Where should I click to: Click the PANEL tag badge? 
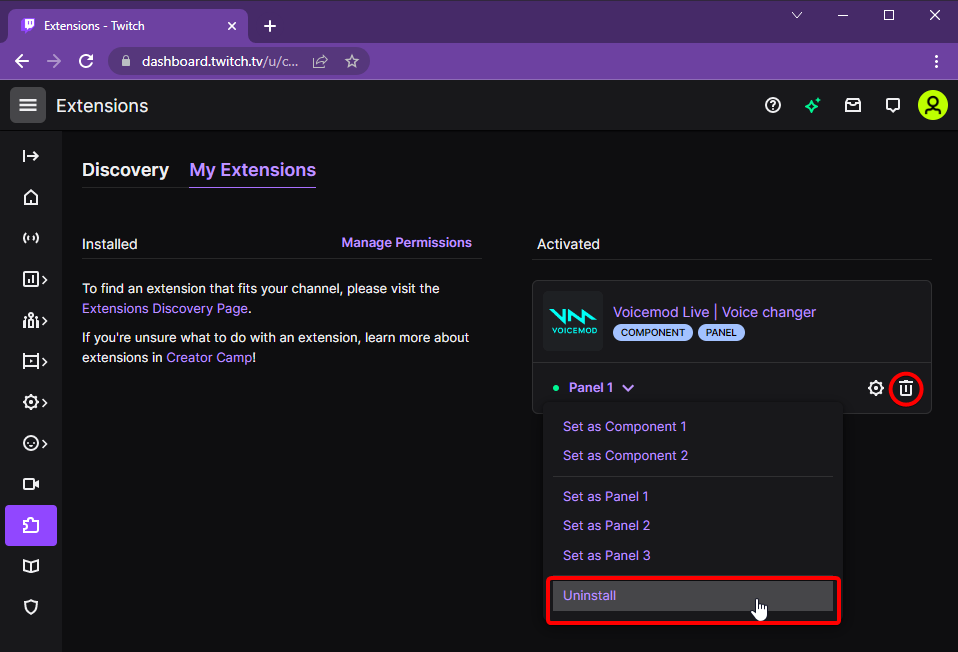pyautogui.click(x=721, y=332)
